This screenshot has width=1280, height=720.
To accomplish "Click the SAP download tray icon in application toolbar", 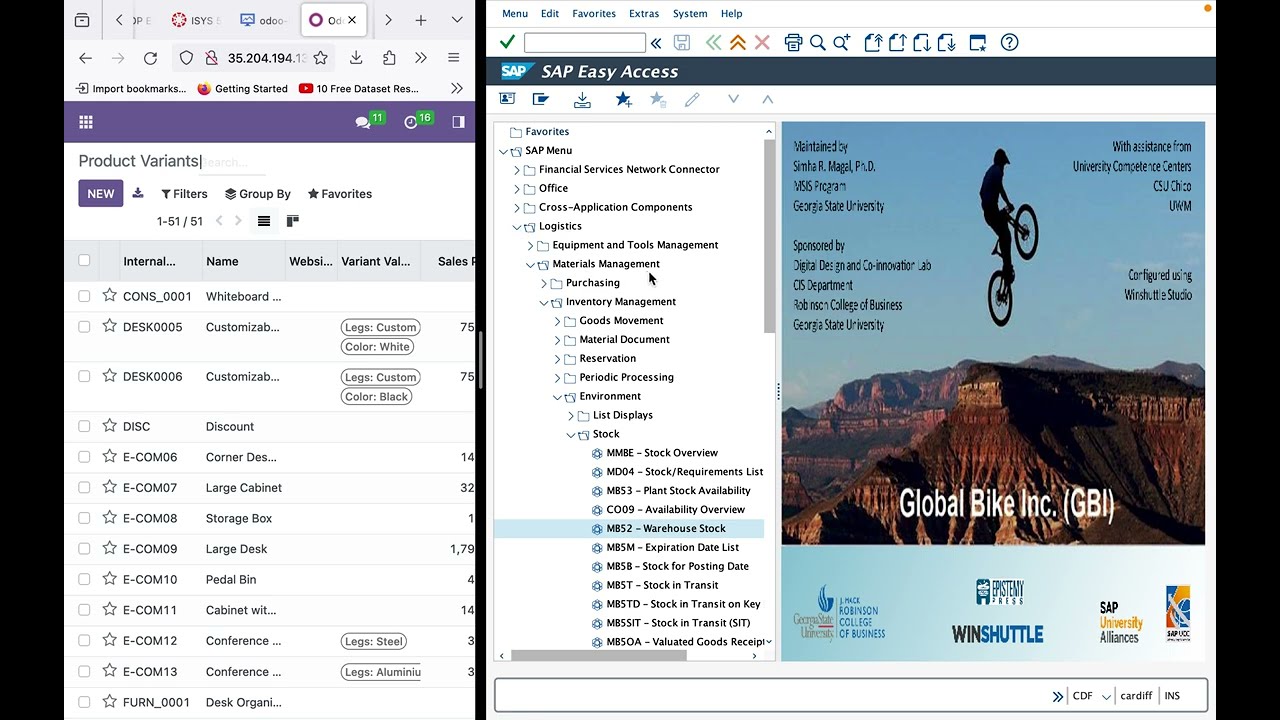I will [582, 99].
